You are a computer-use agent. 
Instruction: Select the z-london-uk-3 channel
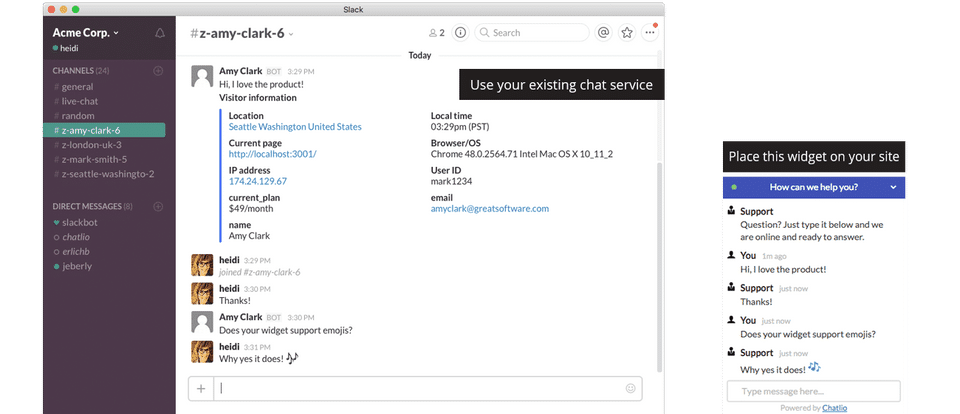coord(91,144)
